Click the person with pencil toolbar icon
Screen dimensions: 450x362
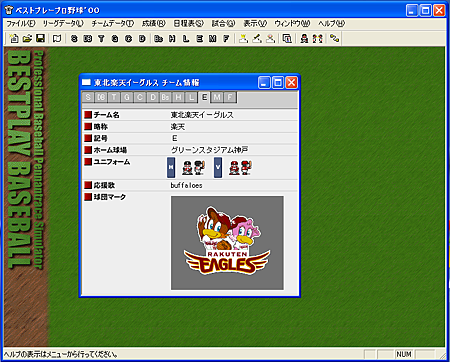257,39
